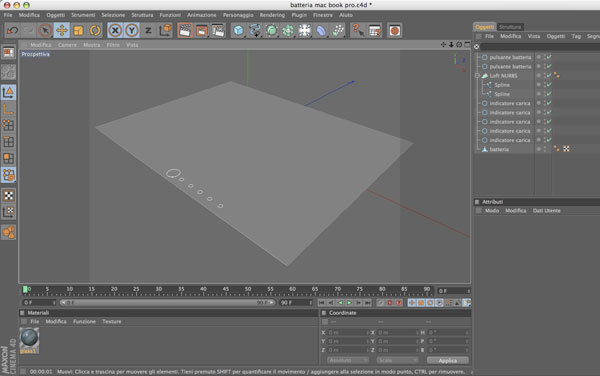Image resolution: width=600 pixels, height=376 pixels.
Task: Render to Picture Viewer icon
Action: pyautogui.click(x=201, y=30)
